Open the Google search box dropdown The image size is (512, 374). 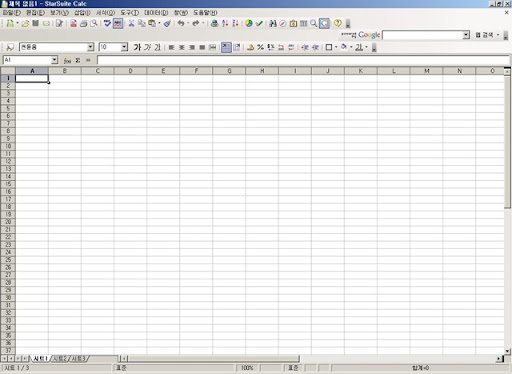point(466,35)
